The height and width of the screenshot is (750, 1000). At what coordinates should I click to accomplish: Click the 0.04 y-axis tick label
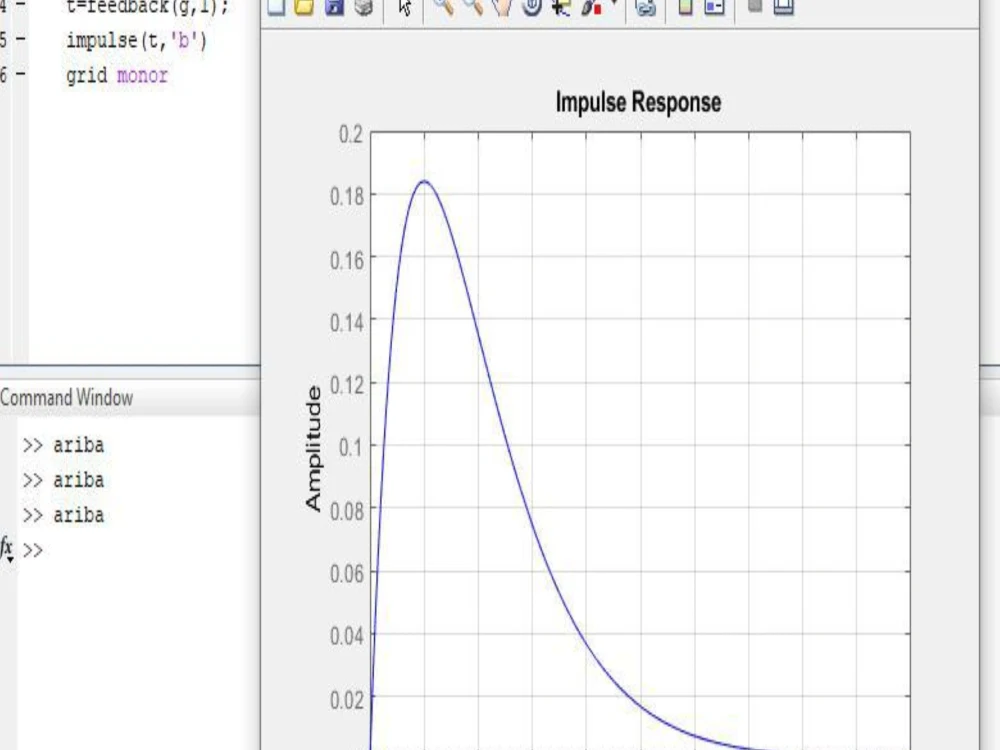347,636
